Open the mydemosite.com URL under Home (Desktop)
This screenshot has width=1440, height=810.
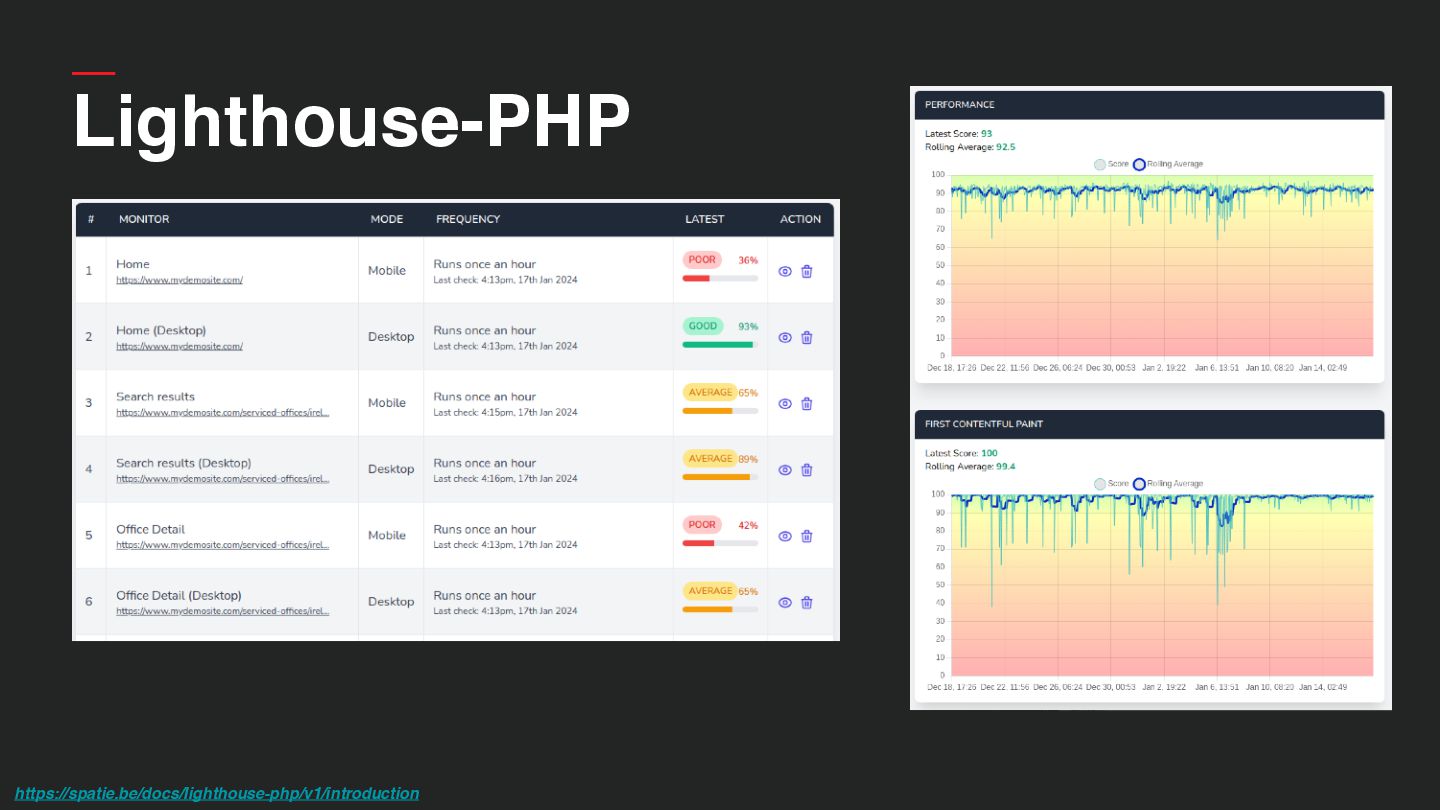pyautogui.click(x=179, y=346)
